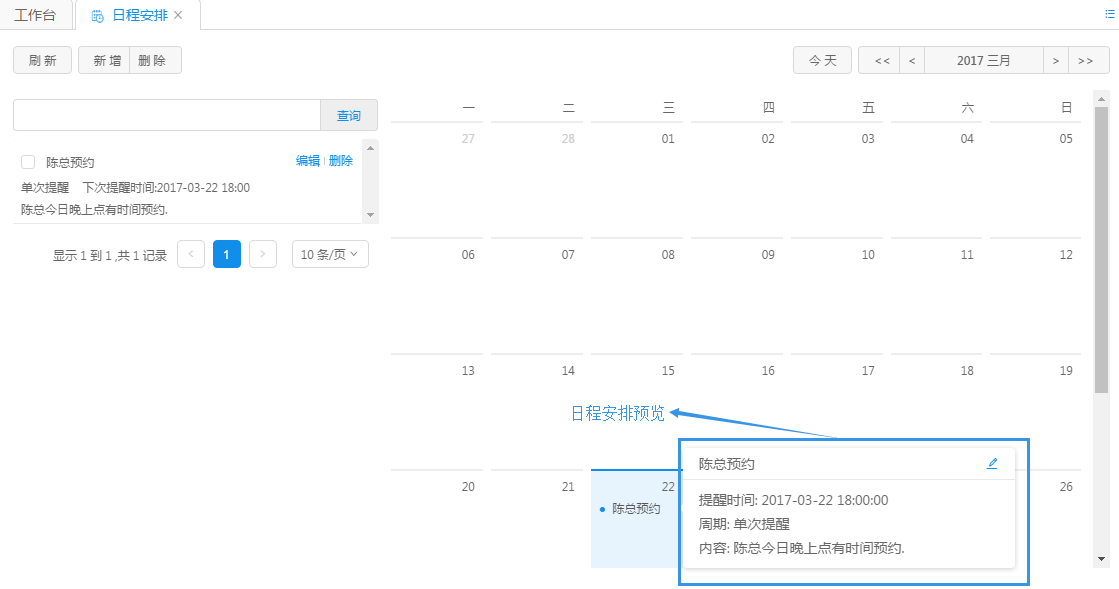Advance to next month with > button

(1056, 60)
